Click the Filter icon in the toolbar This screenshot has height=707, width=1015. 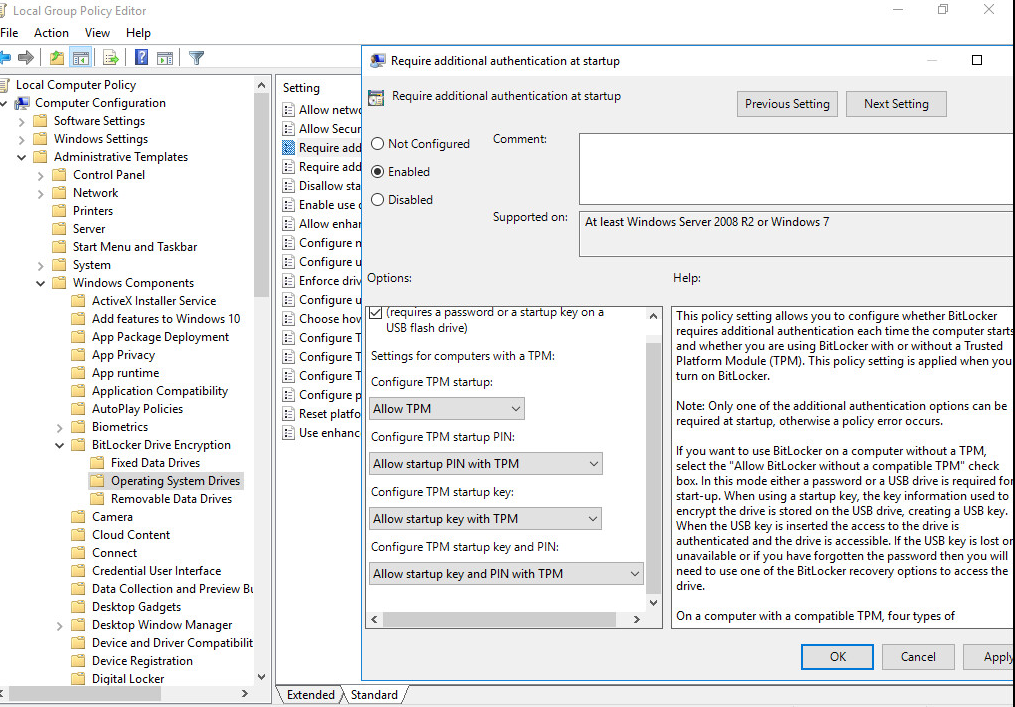197,58
